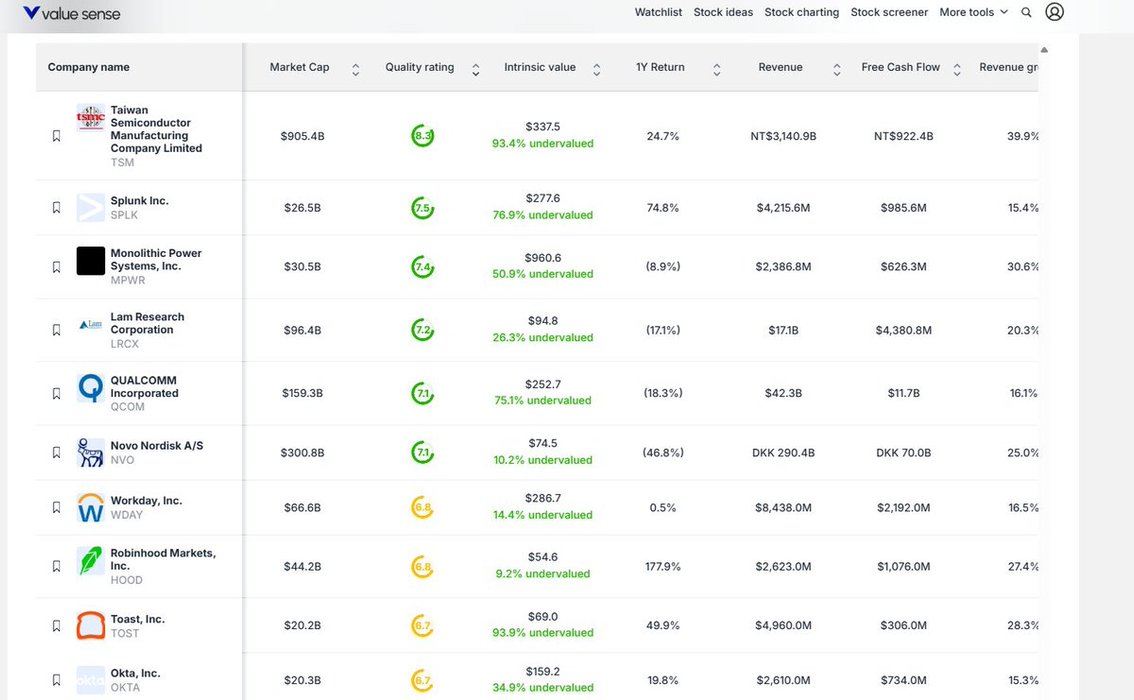Click the Company name column header
Image resolution: width=1134 pixels, height=700 pixels.
(88, 67)
